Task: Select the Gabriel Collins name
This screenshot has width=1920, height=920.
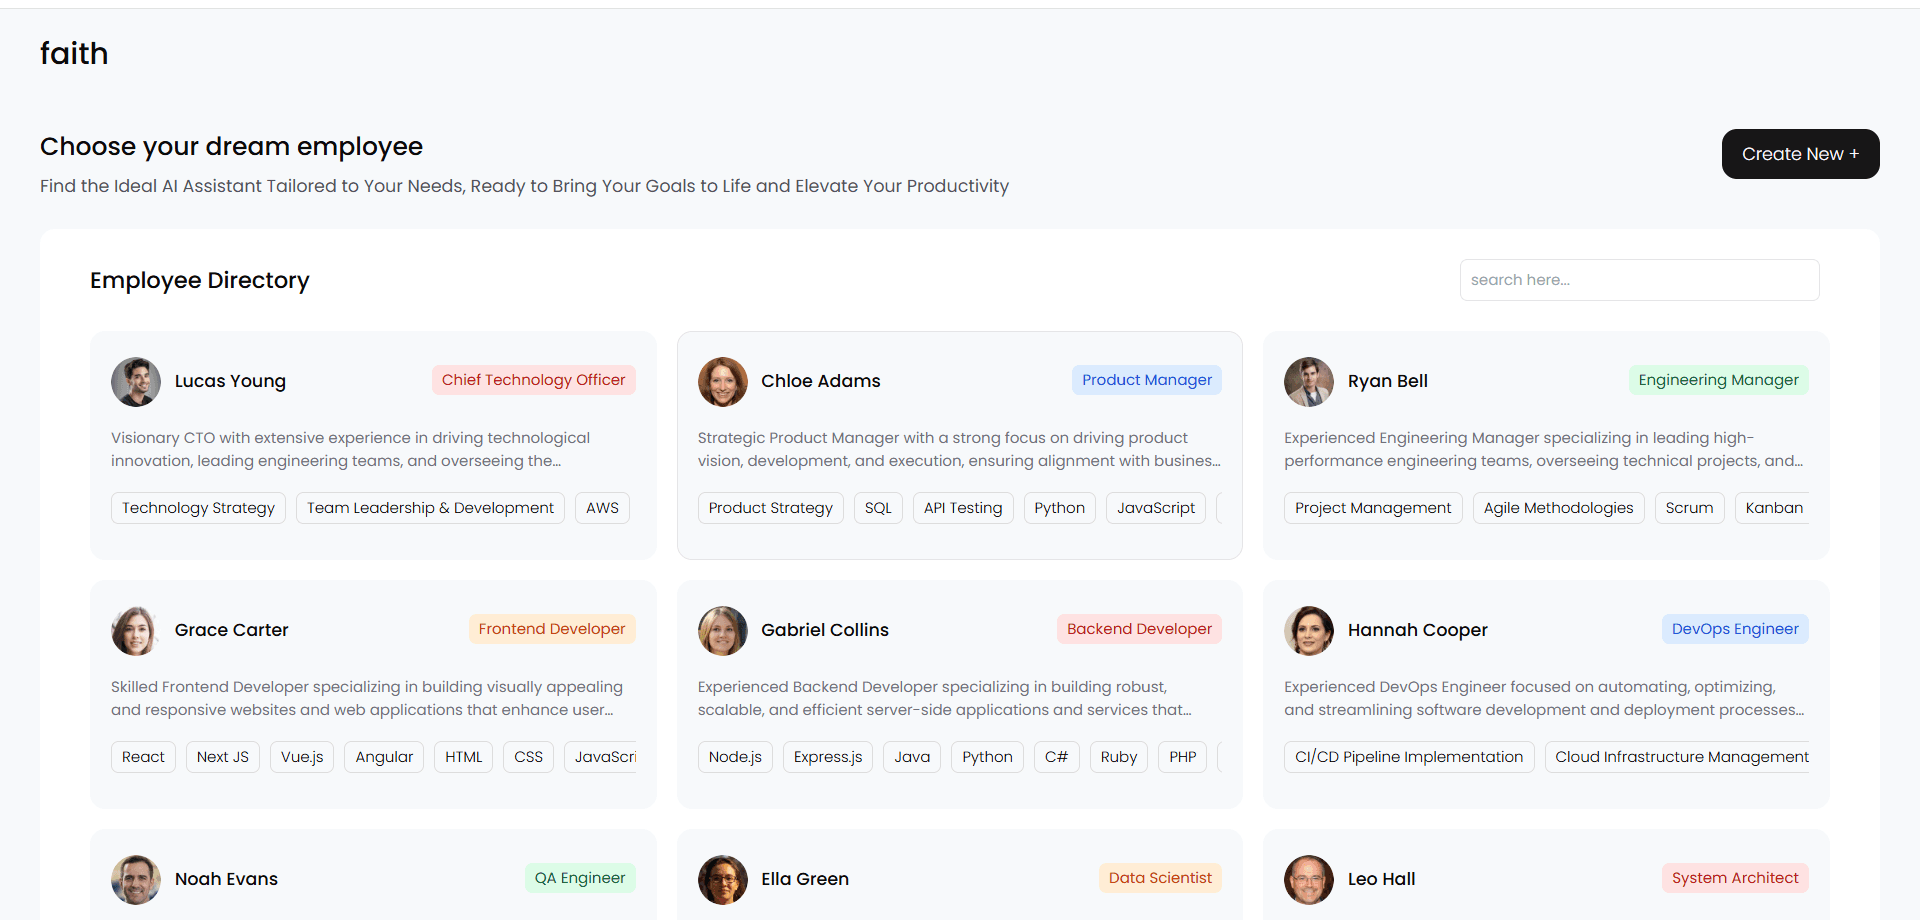Action: (825, 630)
